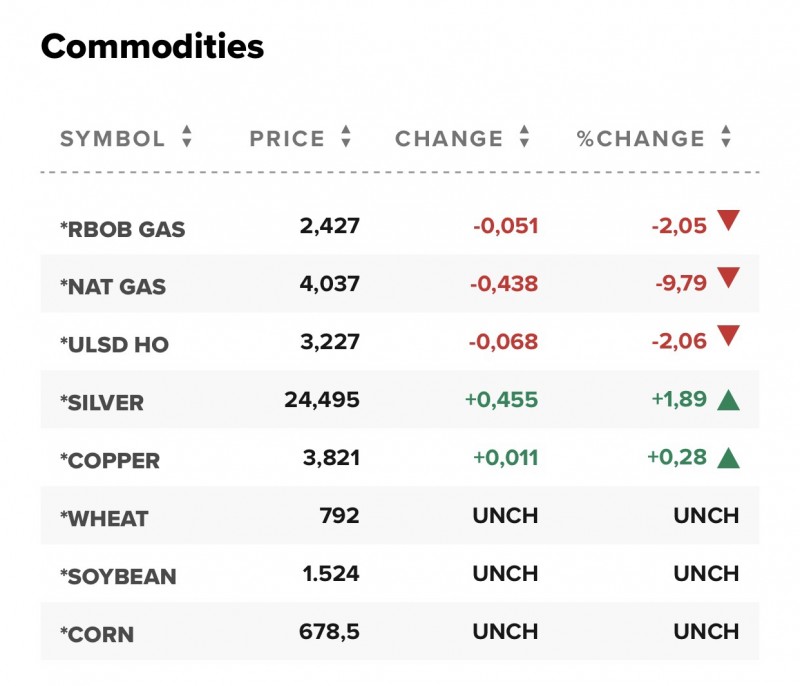Open the *CORN commodity quote
Image resolution: width=800 pixels, height=686 pixels.
(97, 635)
